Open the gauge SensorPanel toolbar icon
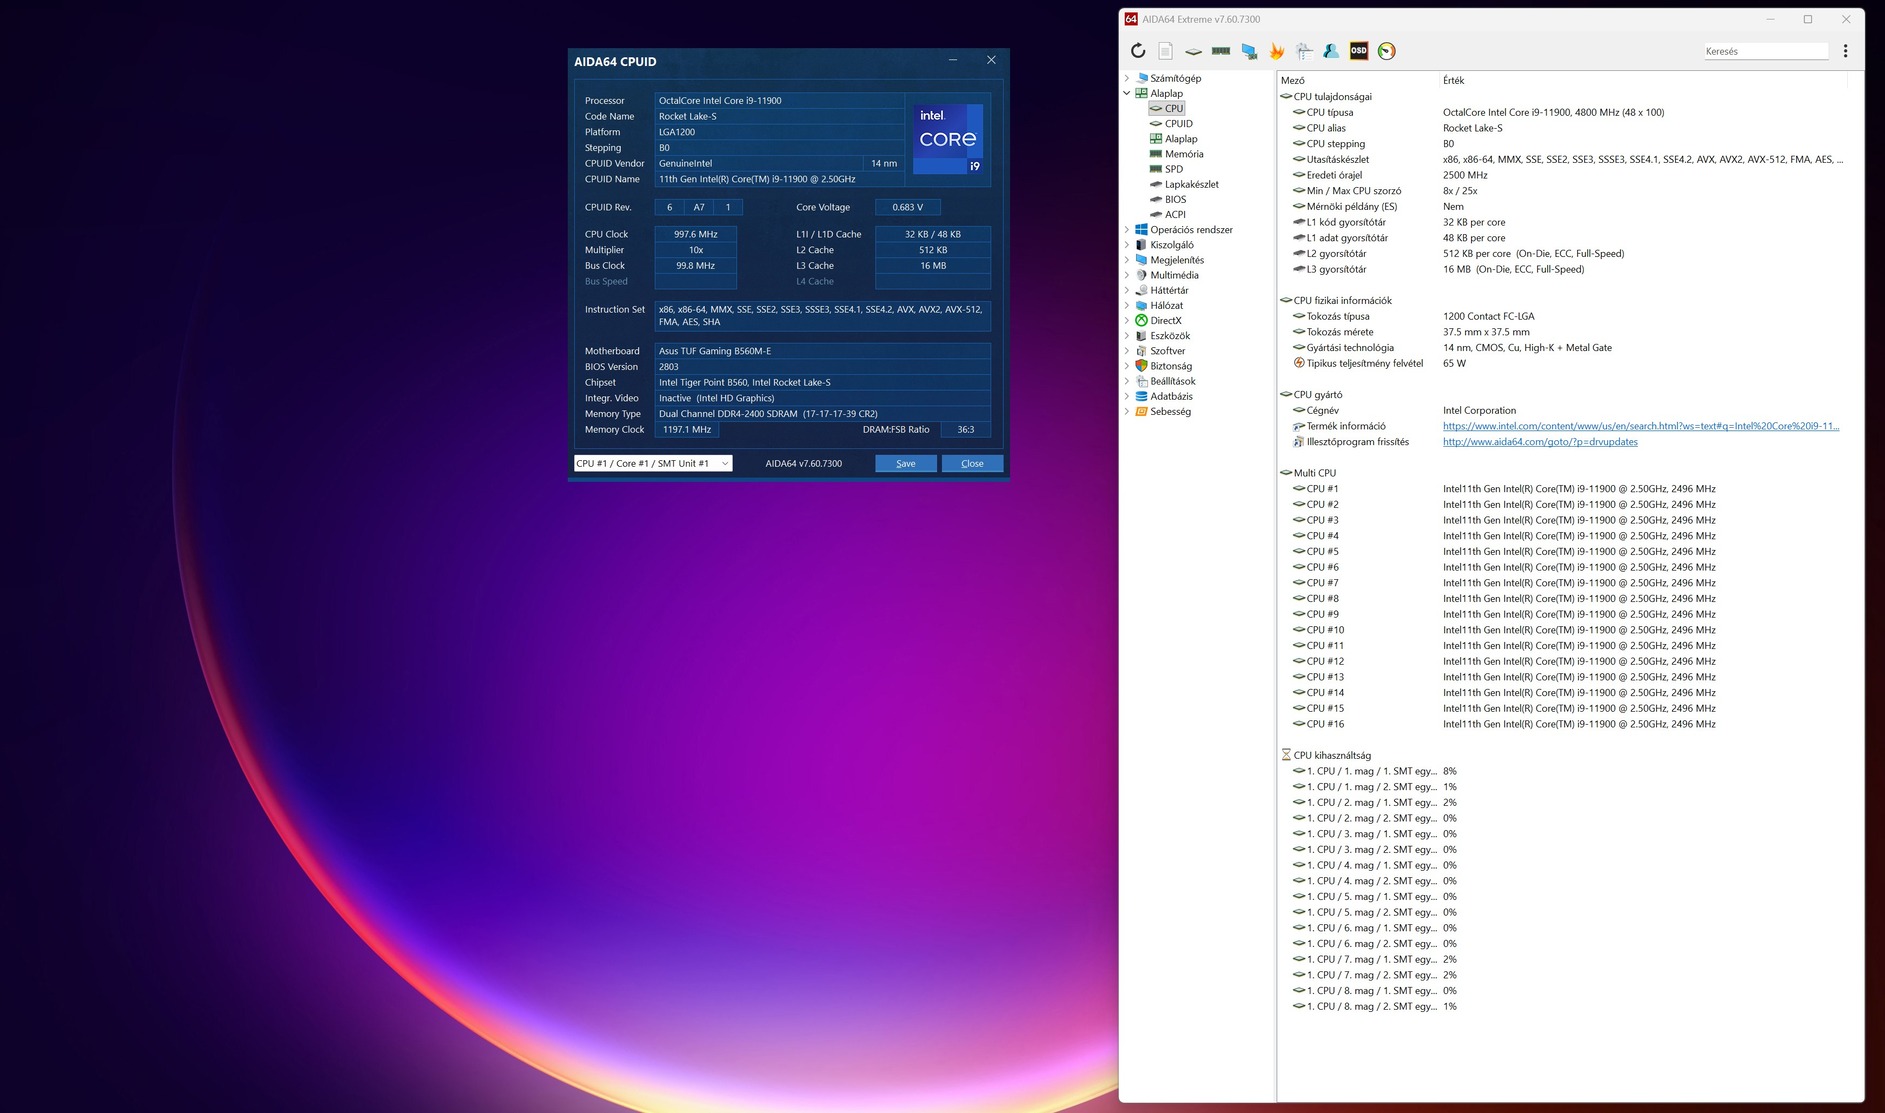The image size is (1885, 1113). click(x=1387, y=51)
